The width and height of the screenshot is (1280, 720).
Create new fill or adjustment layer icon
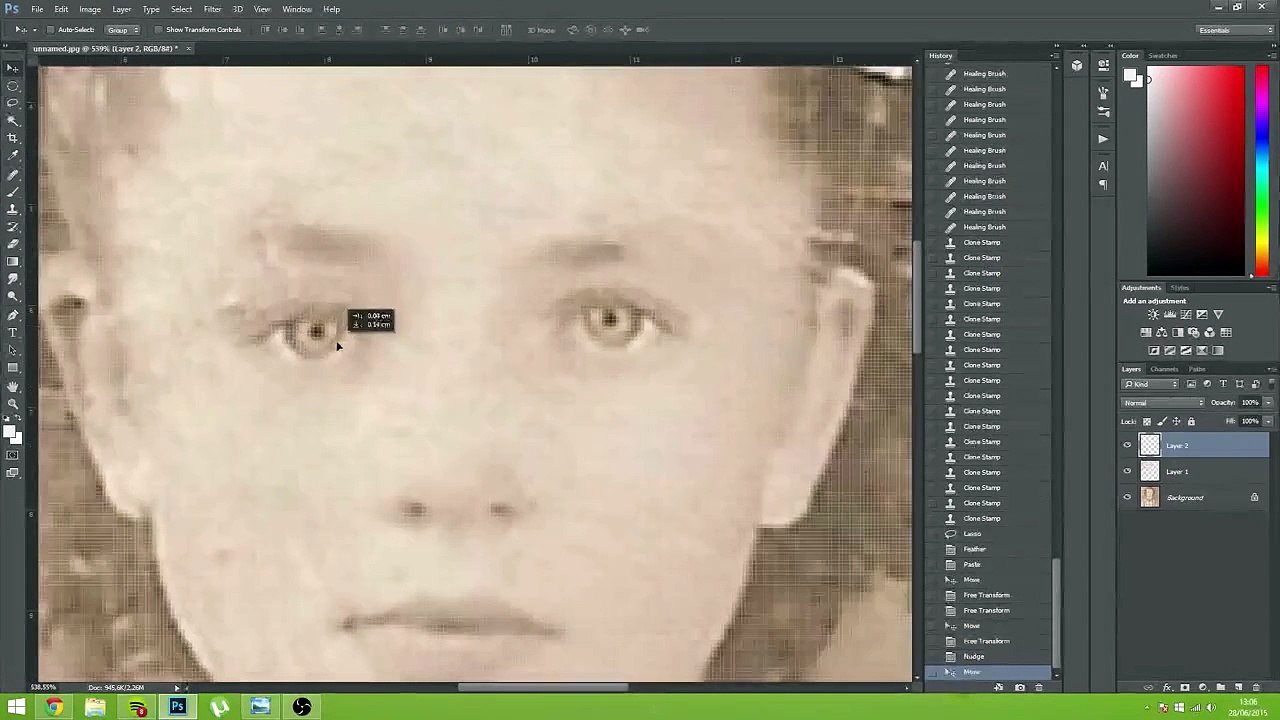(x=1203, y=687)
